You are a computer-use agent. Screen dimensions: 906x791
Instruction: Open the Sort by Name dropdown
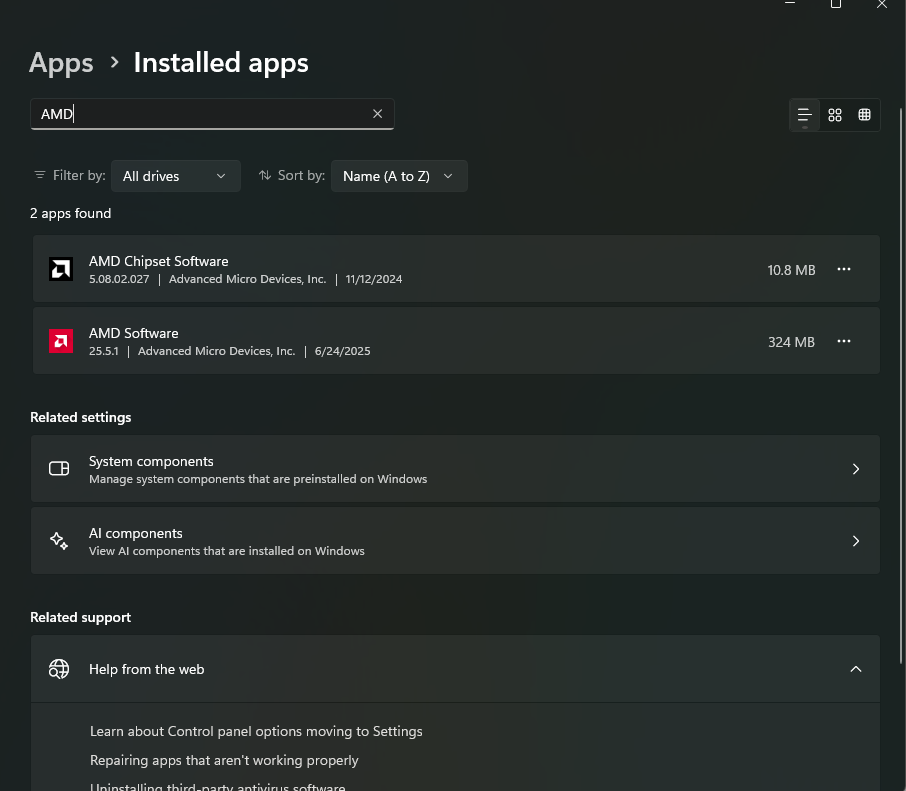(398, 176)
